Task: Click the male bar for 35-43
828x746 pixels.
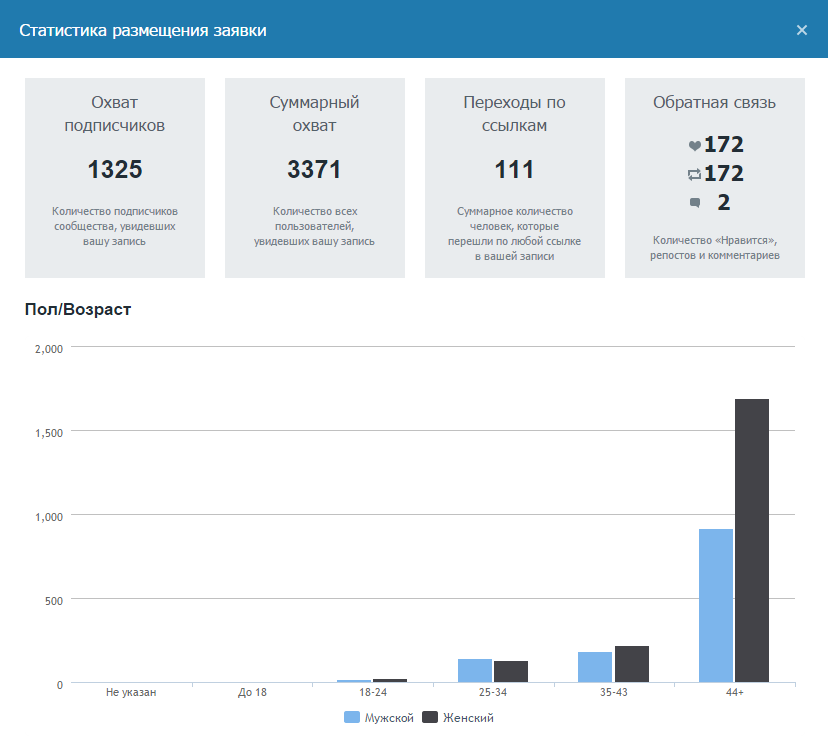Action: 595,668
